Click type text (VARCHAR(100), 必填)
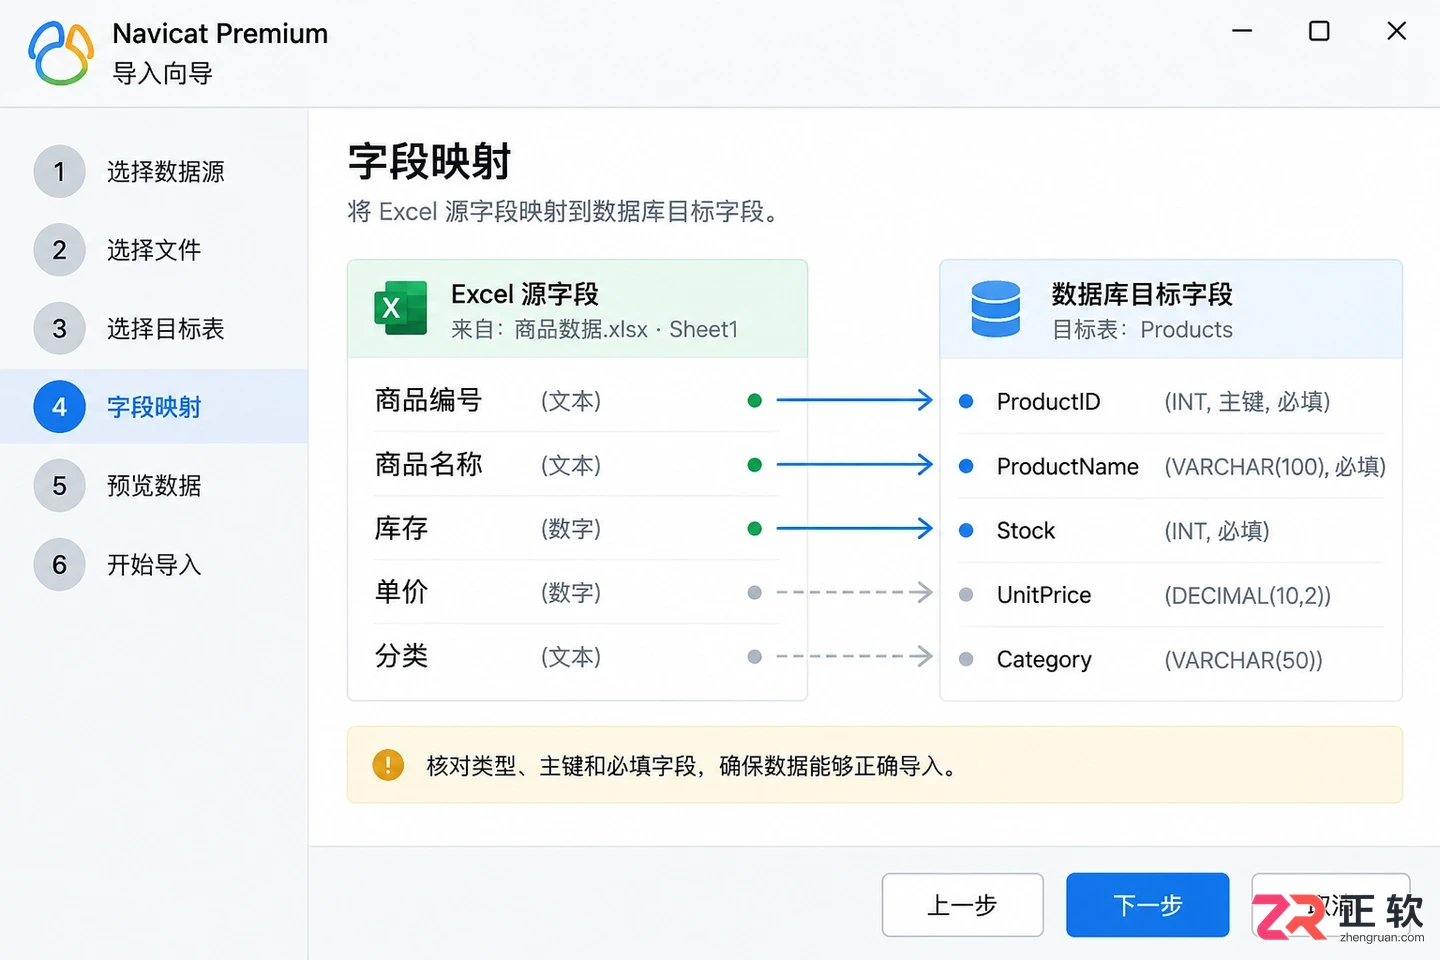Screen dimensions: 1440x960 coord(1275,467)
